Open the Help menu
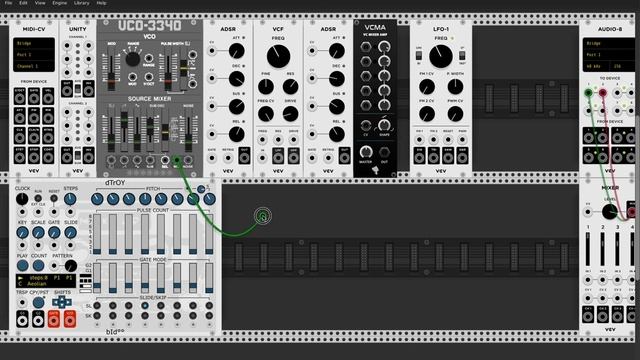640x360 pixels. point(101,3)
